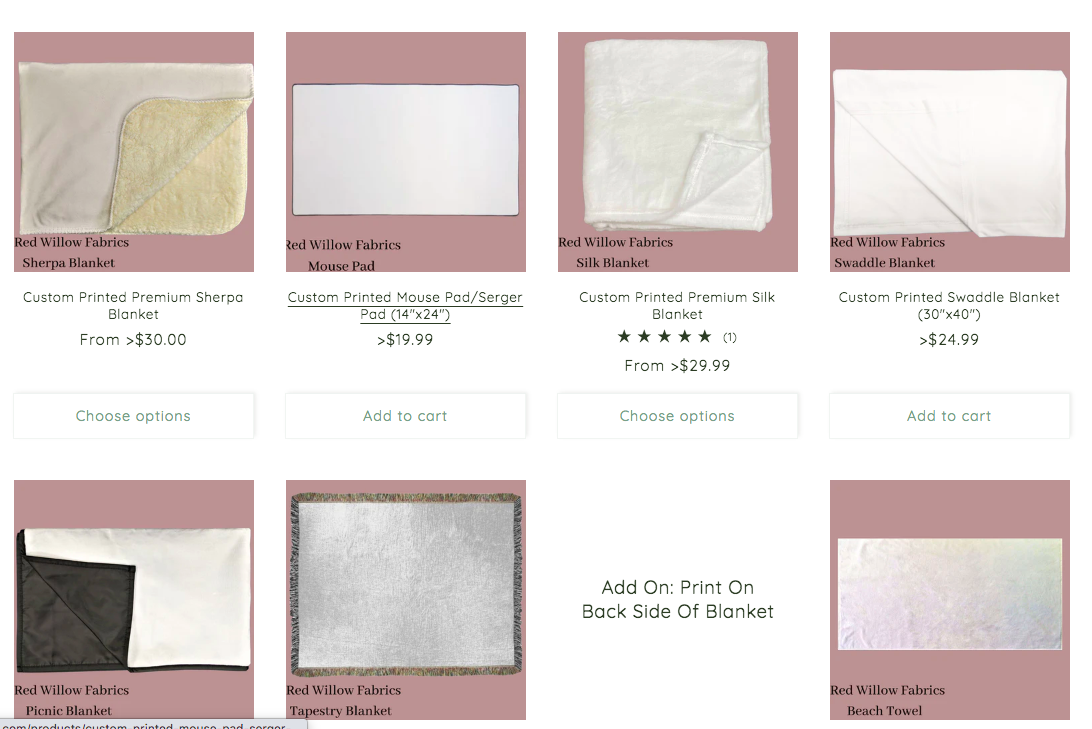Add the Mouse Pad/Serger Pad to cart

point(405,416)
